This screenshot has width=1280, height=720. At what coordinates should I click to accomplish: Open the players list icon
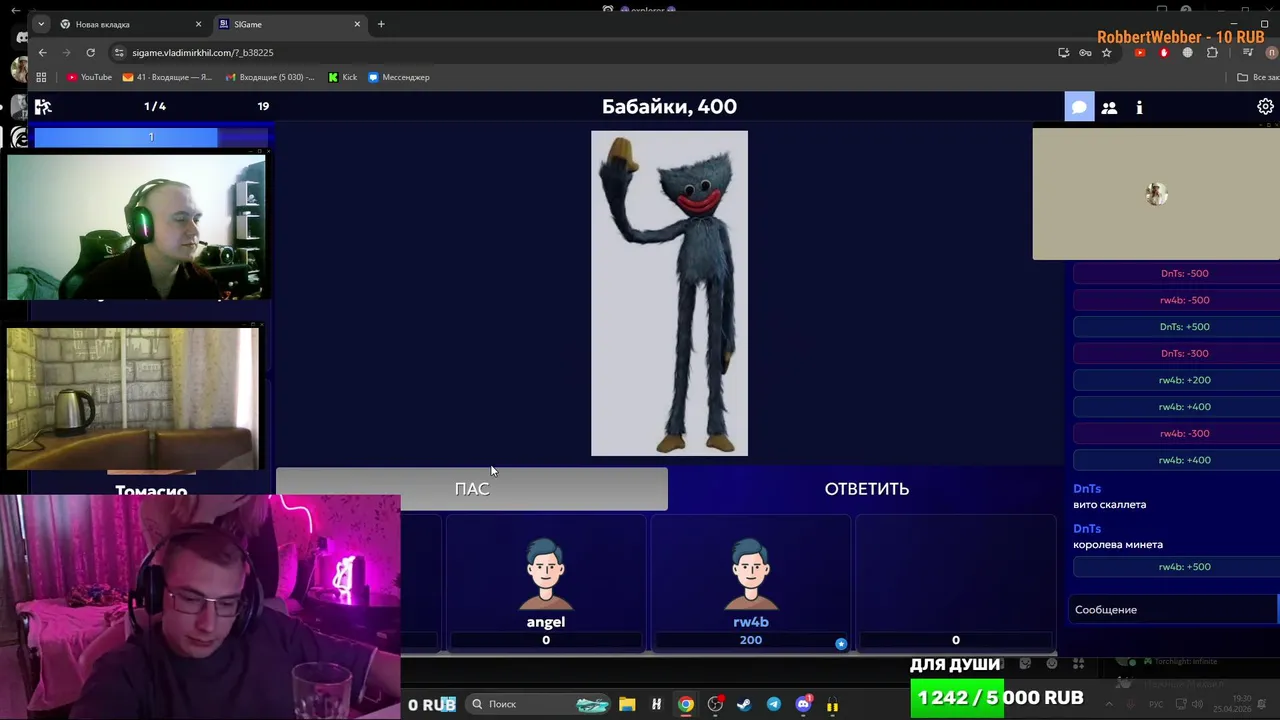(x=1109, y=107)
